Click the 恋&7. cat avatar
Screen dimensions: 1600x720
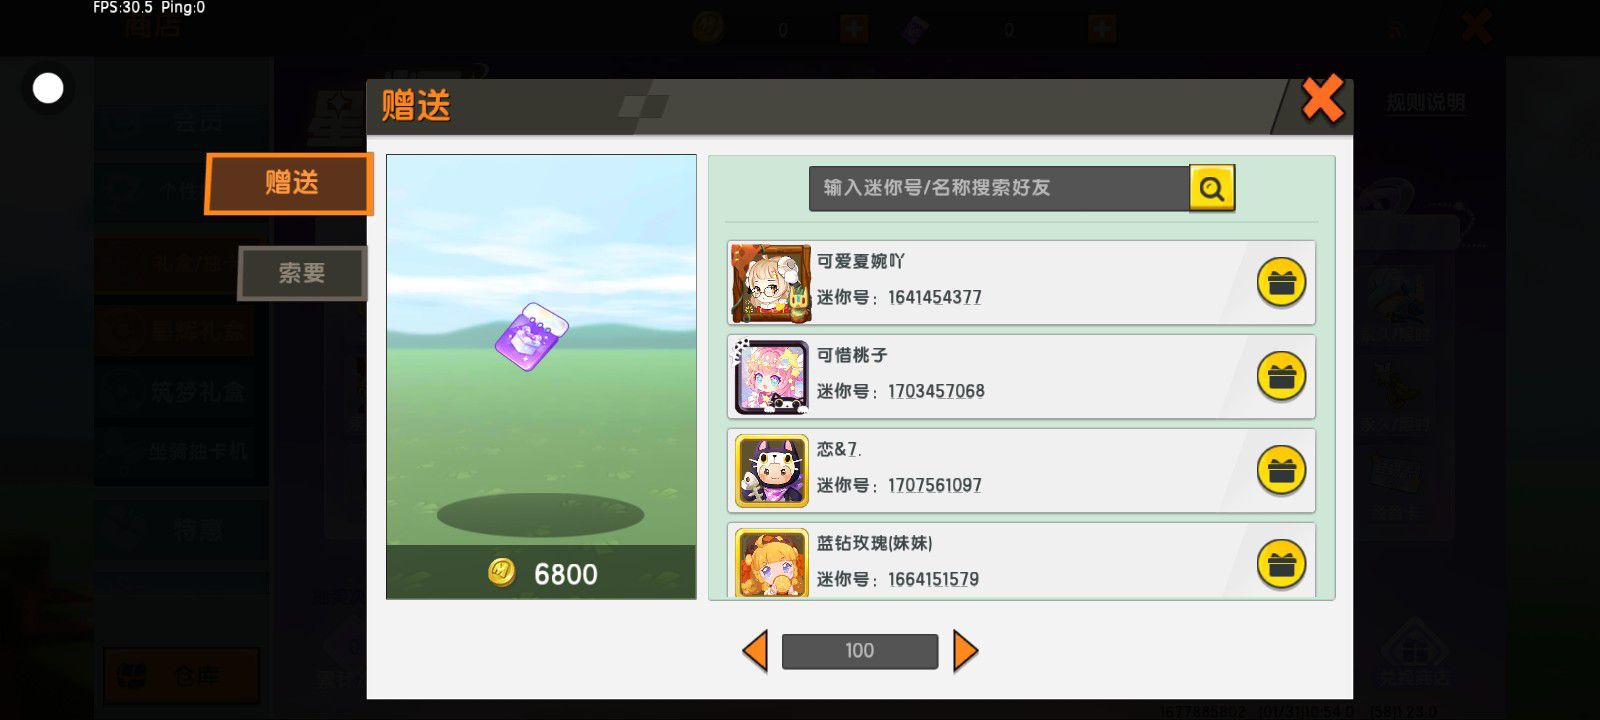point(771,471)
